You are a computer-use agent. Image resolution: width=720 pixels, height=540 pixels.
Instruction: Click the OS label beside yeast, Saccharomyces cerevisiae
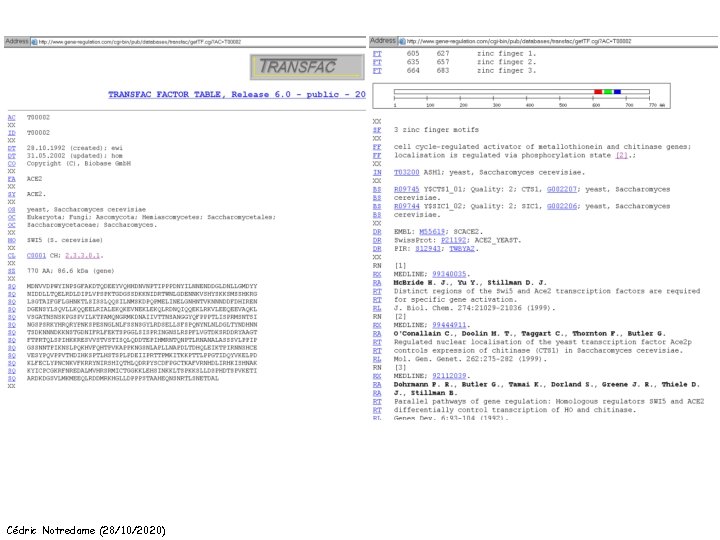click(x=11, y=209)
